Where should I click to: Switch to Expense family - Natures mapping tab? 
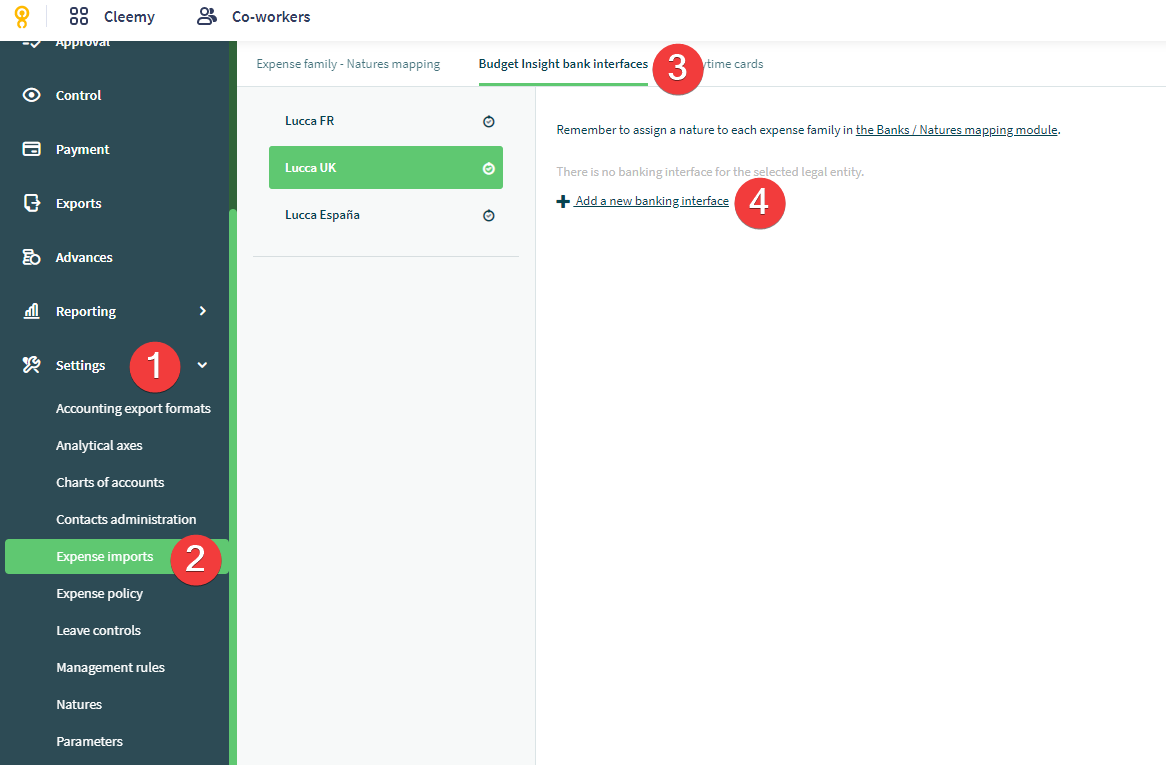click(x=348, y=64)
